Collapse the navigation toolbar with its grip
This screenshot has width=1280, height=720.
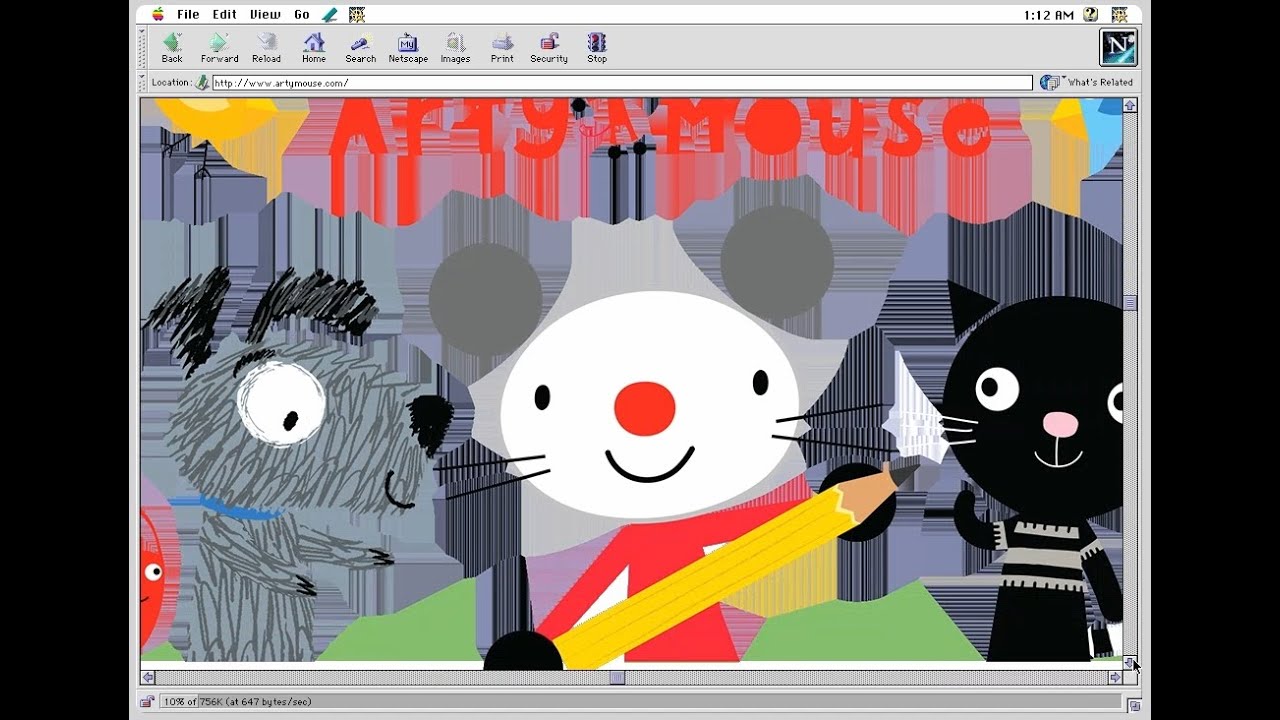pos(143,47)
